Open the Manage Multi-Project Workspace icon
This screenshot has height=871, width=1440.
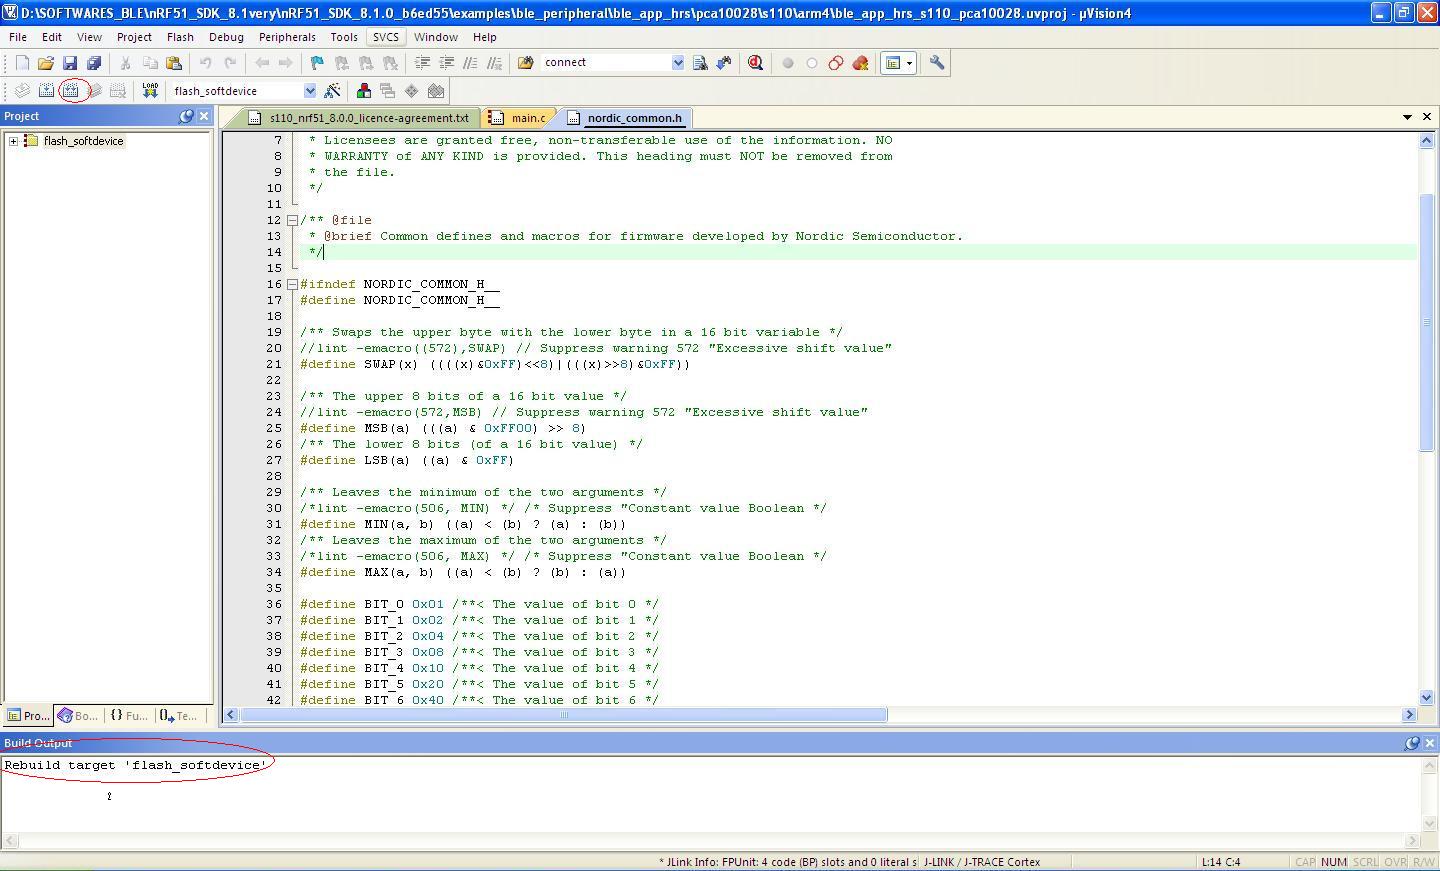388,91
